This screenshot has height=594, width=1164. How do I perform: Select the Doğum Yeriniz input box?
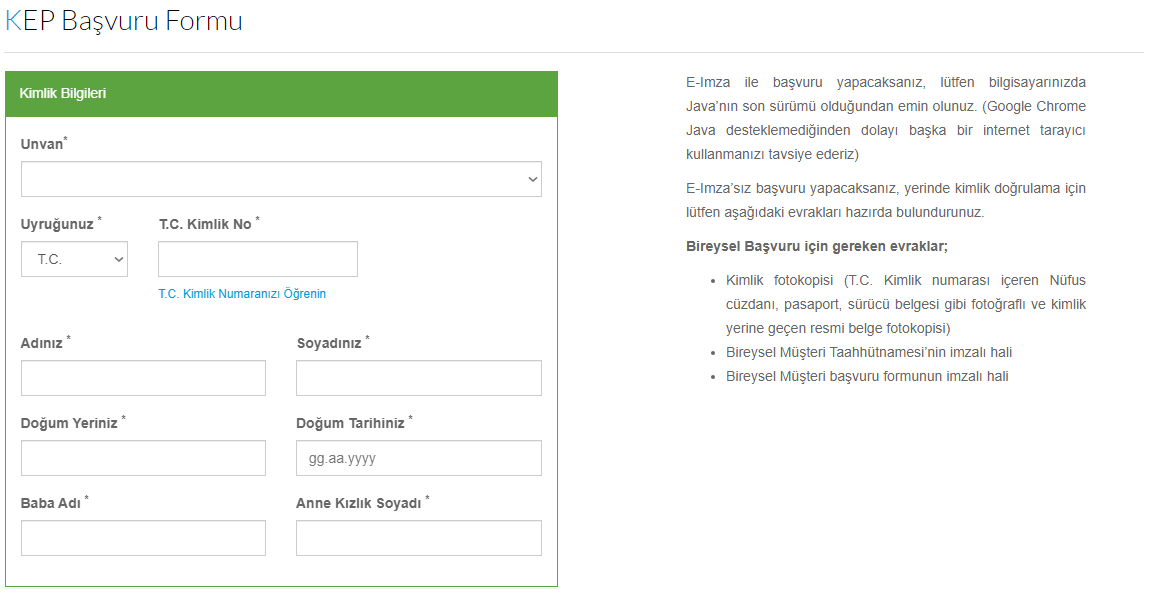tap(143, 458)
